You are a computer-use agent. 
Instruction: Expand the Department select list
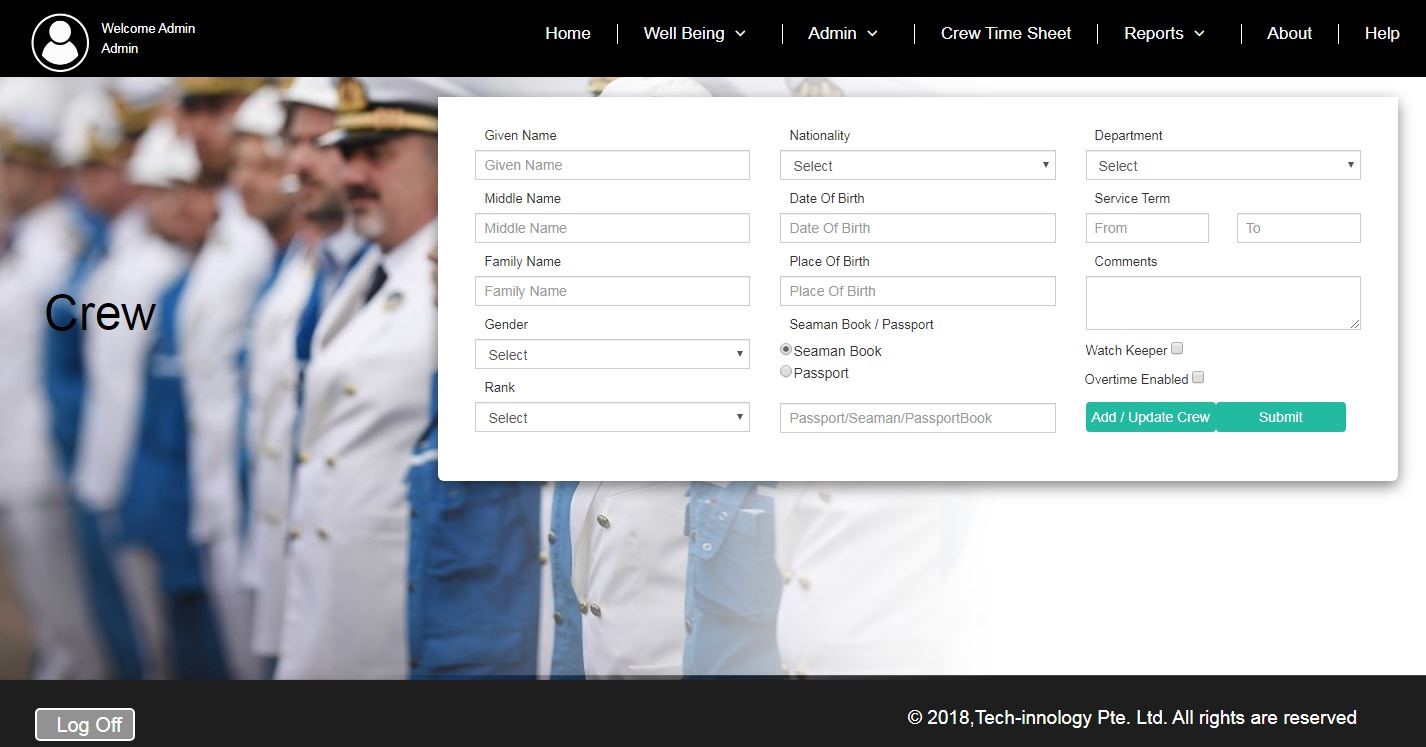click(1222, 166)
